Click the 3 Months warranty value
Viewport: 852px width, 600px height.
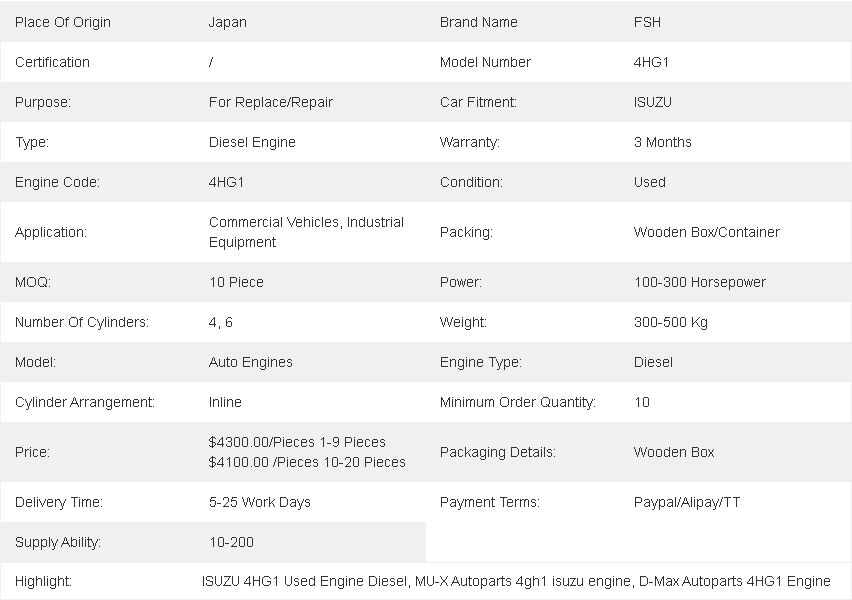(x=662, y=142)
